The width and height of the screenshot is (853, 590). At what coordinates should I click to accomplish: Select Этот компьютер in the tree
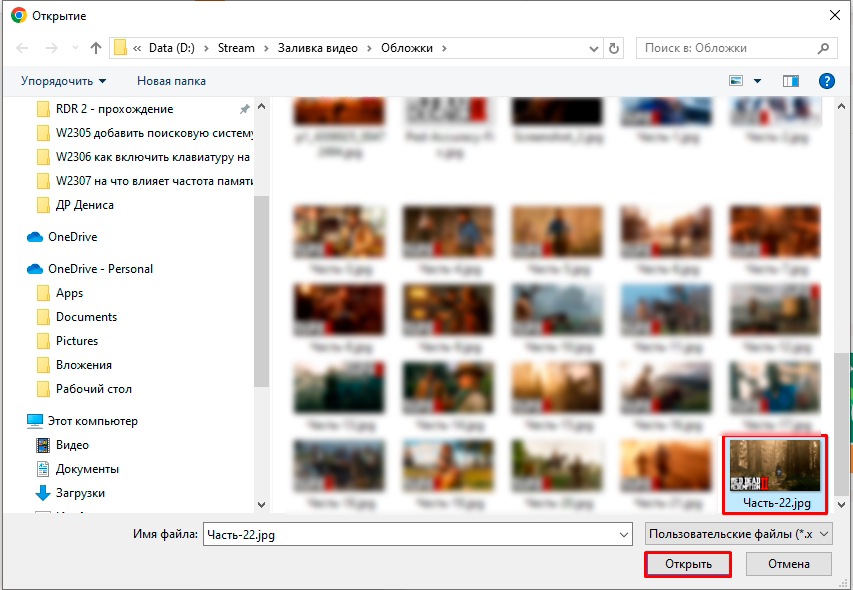(x=92, y=421)
